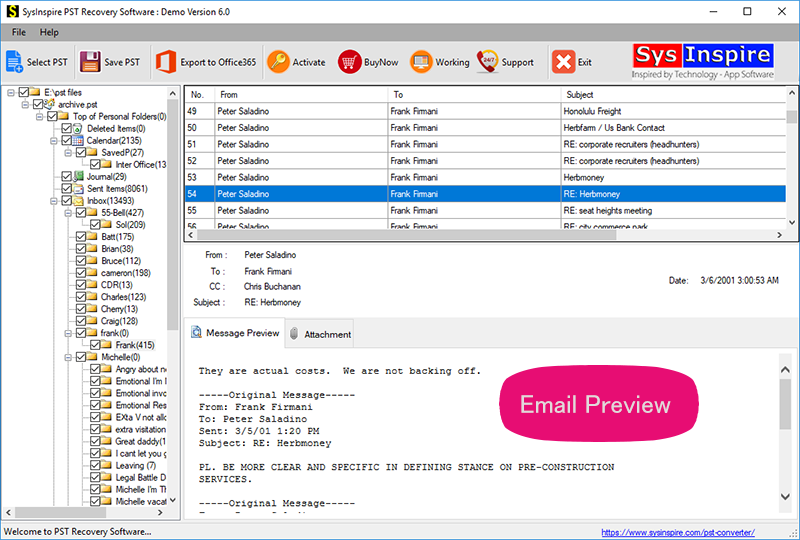Collapse the Michelle(0) node
800x540 pixels.
68,357
